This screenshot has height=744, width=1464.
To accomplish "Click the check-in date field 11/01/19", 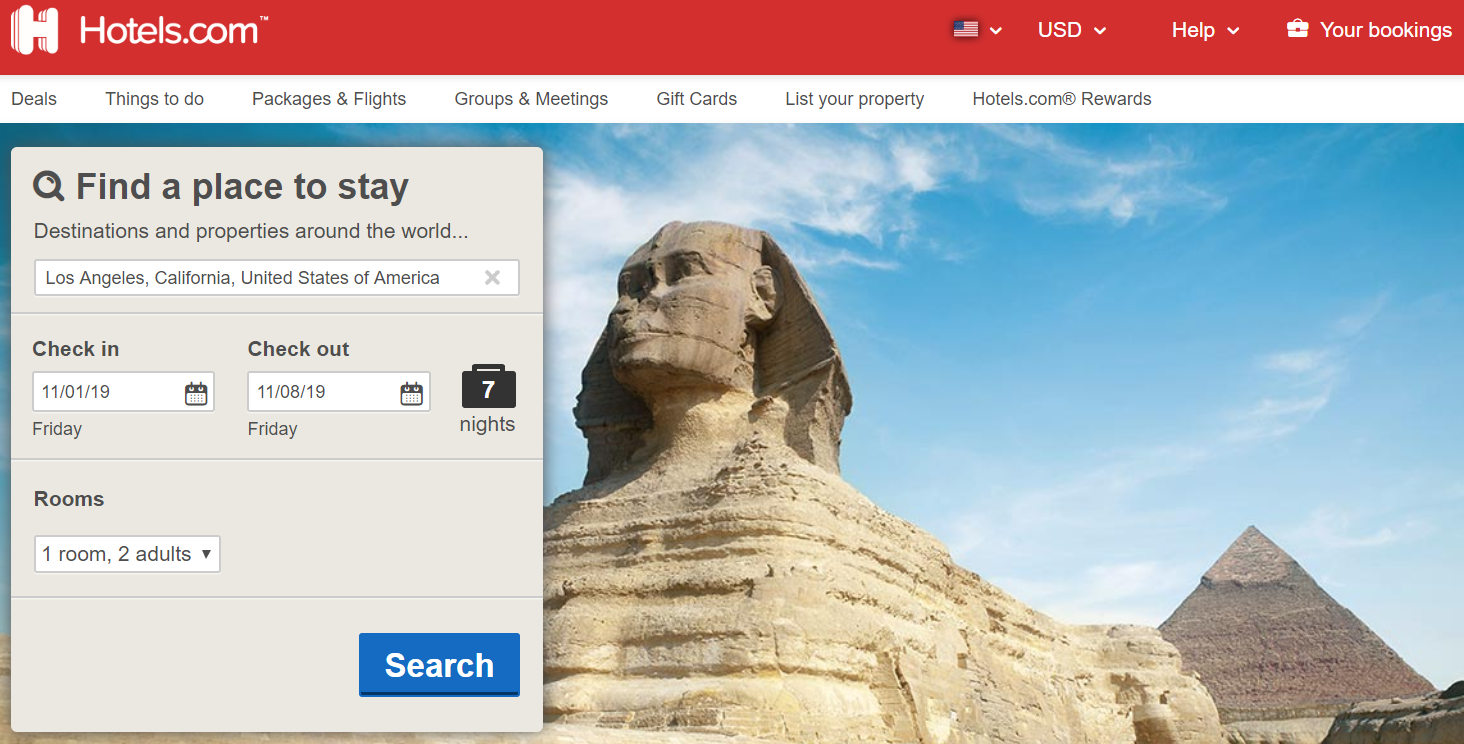I will point(123,392).
